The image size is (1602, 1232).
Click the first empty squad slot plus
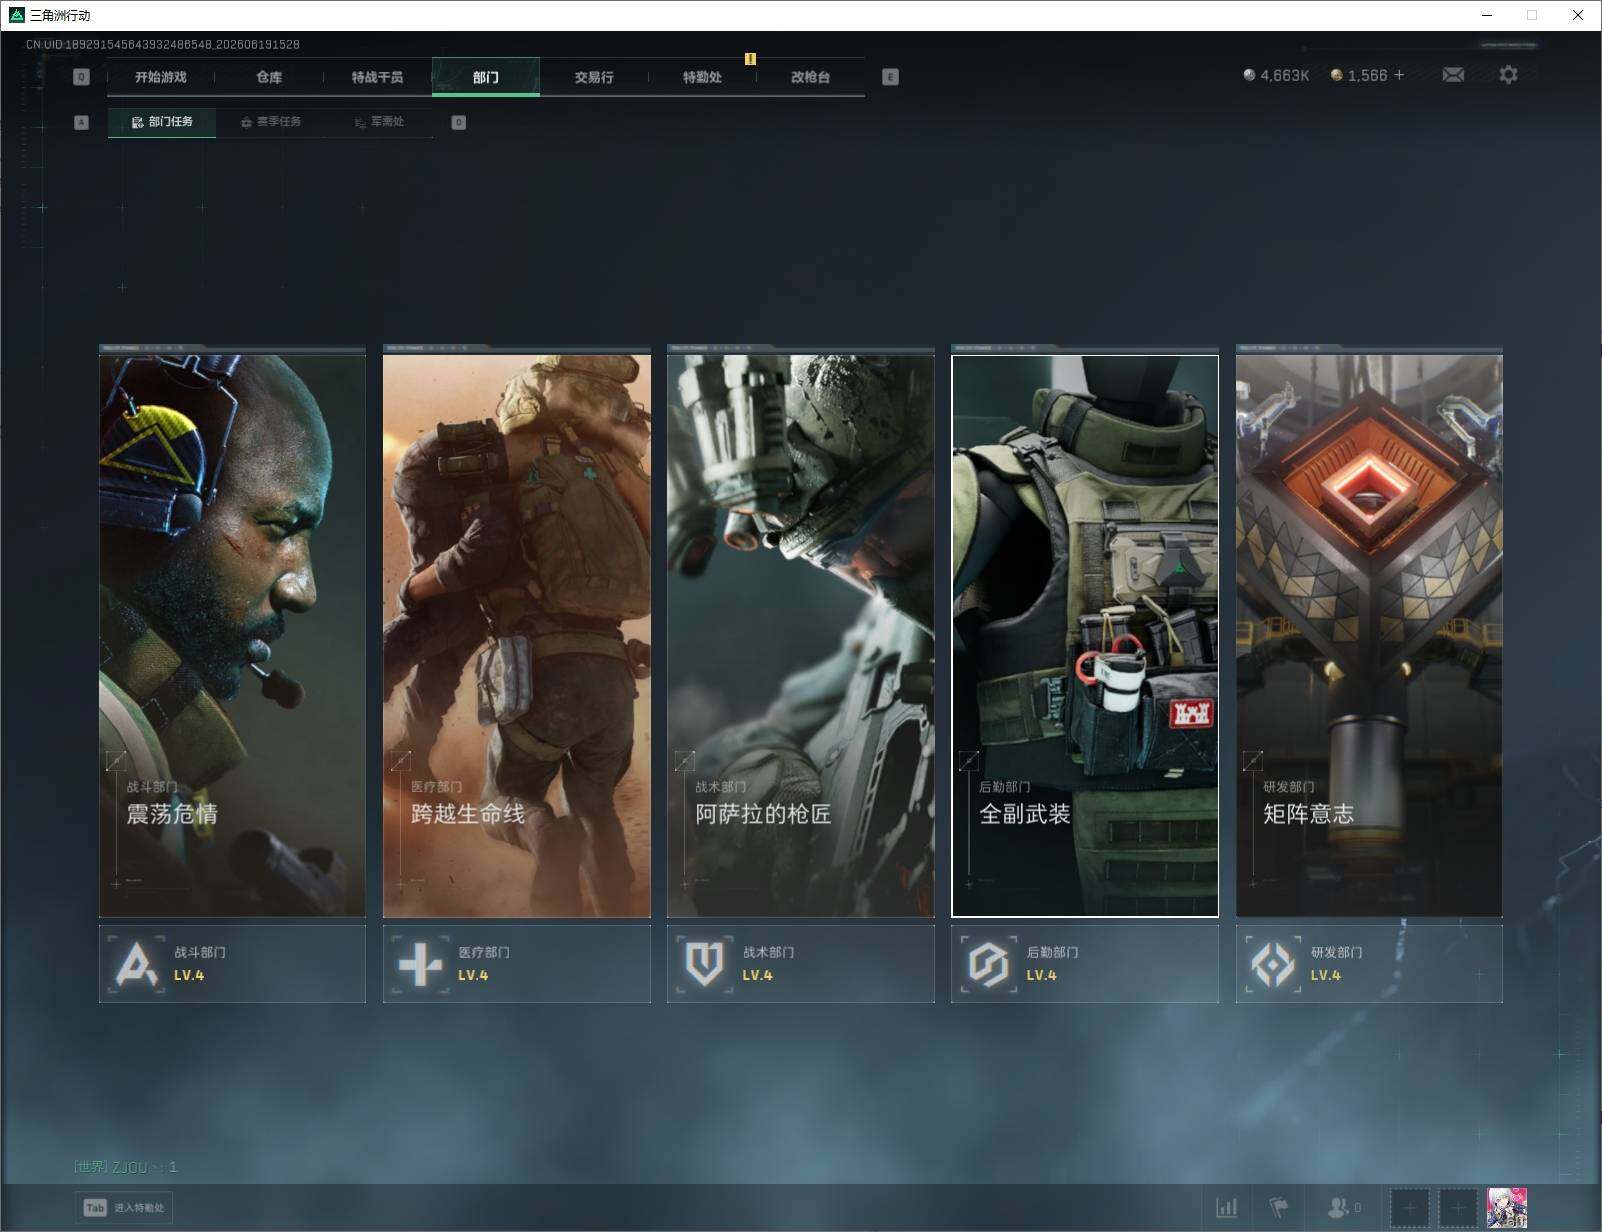click(x=1410, y=1208)
